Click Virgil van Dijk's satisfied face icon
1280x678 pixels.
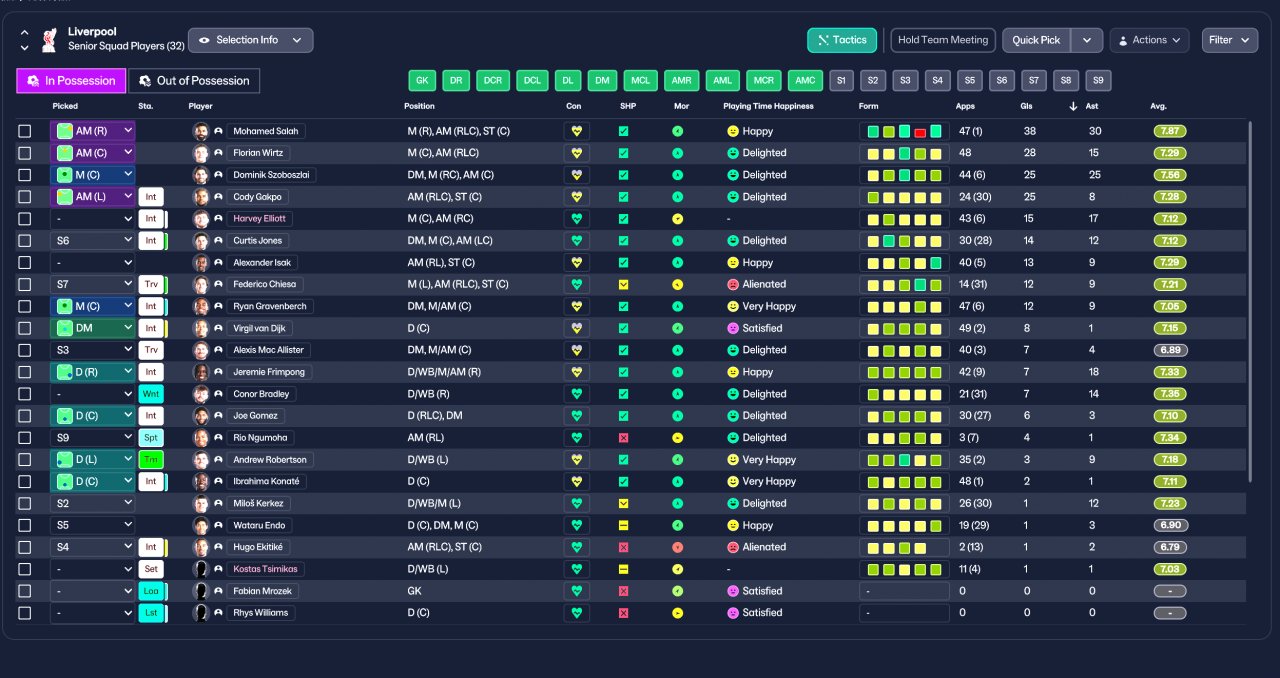pyautogui.click(x=732, y=328)
